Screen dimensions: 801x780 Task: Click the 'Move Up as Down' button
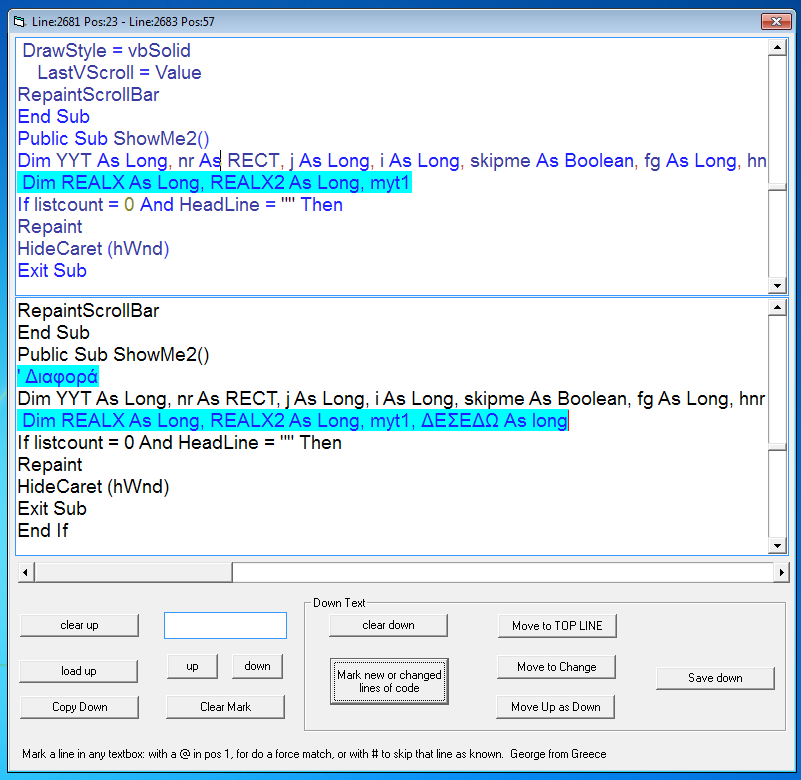coord(555,707)
